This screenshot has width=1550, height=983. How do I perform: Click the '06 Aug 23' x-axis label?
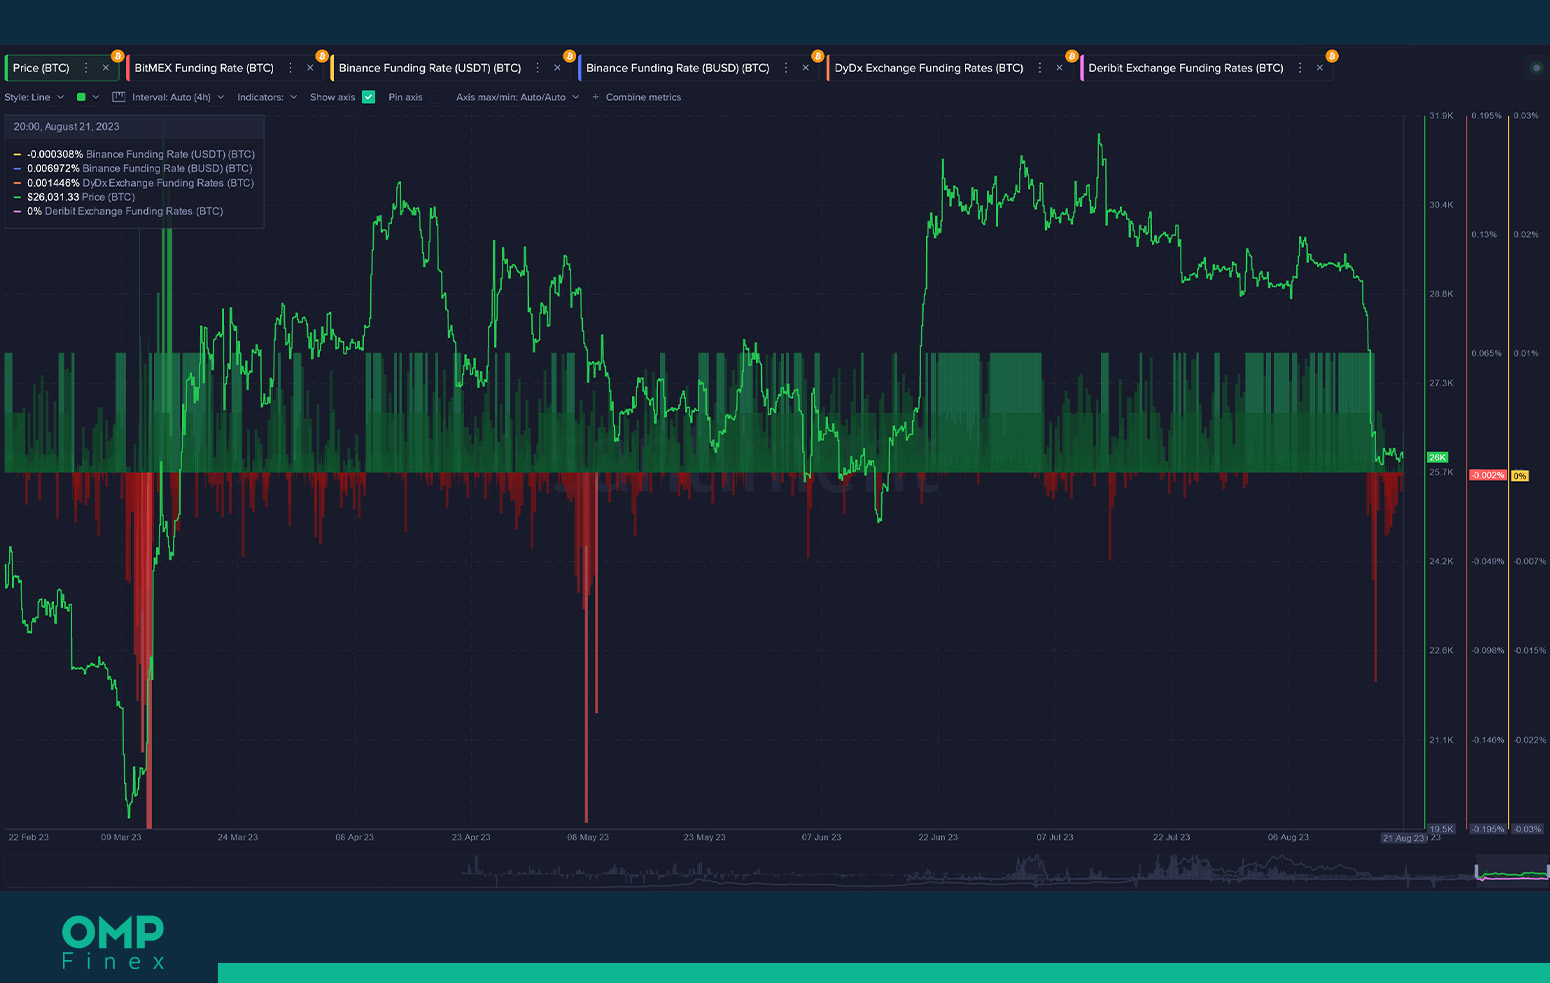coord(1288,837)
